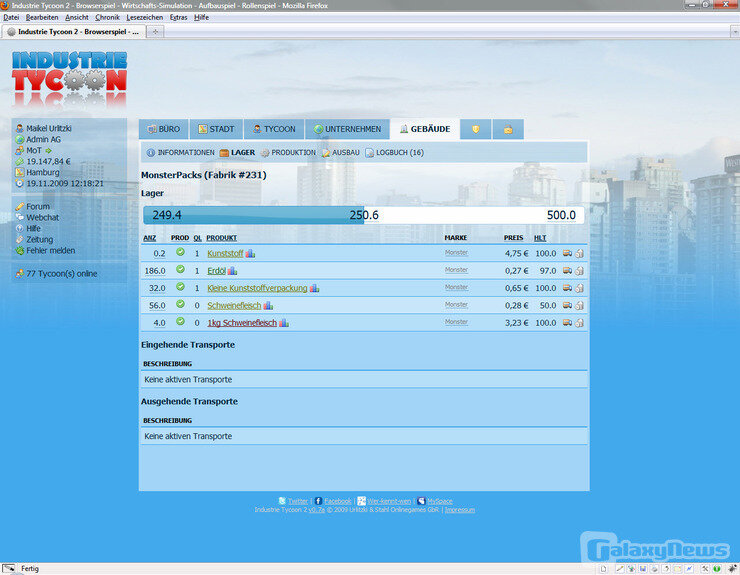The image size is (740, 575).
Task: Switch to the UNTERNEHMEN tab
Action: (x=347, y=129)
